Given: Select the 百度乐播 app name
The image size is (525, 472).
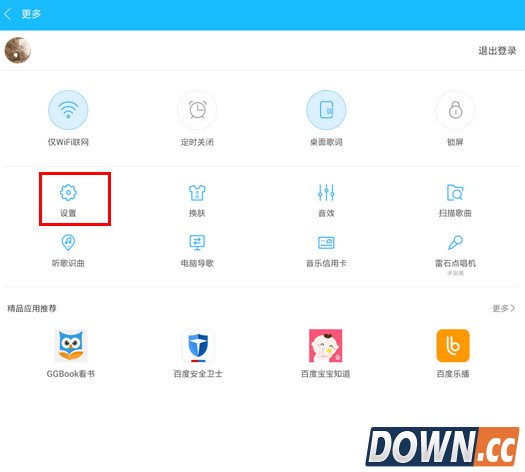Looking at the screenshot, I should click(x=453, y=374).
